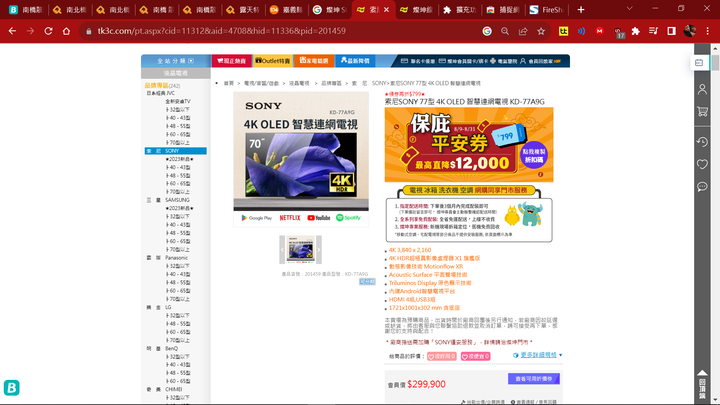Viewport: 720px width, 405px height.
Task: Click the teal B floating icon
Action: tap(11, 388)
